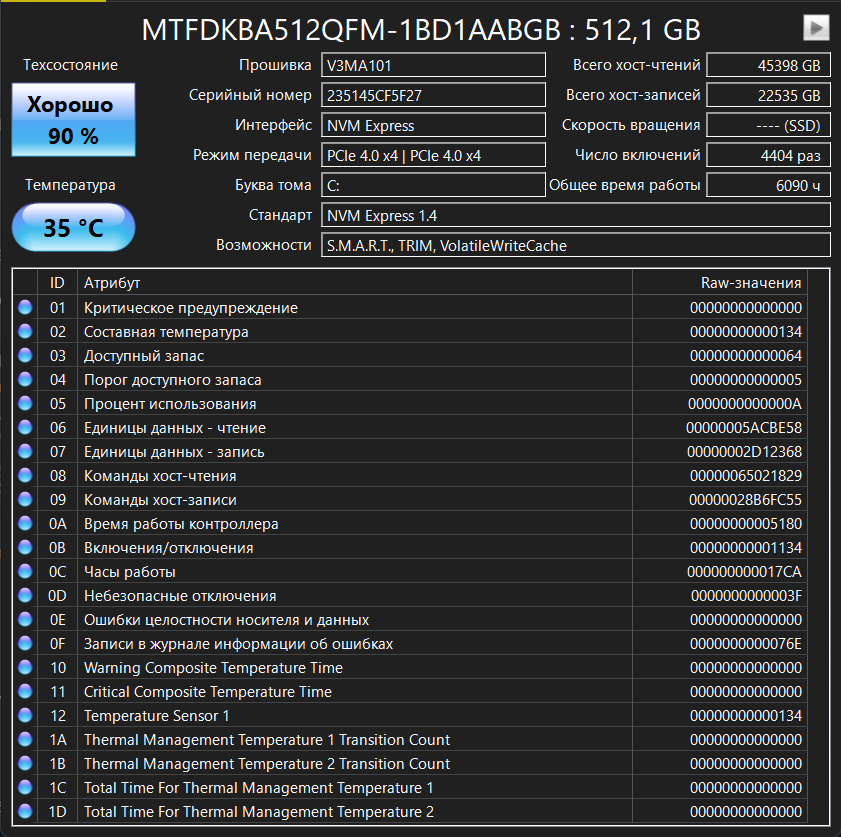Click the status orb for Temperature Sensor 1
The width and height of the screenshot is (841, 837).
[x=25, y=716]
